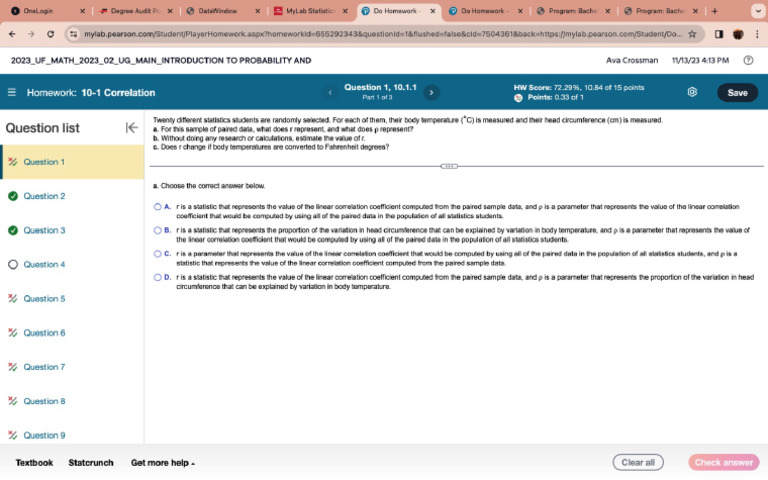The height and width of the screenshot is (480, 768).
Task: Select answer option A
Action: [158, 207]
